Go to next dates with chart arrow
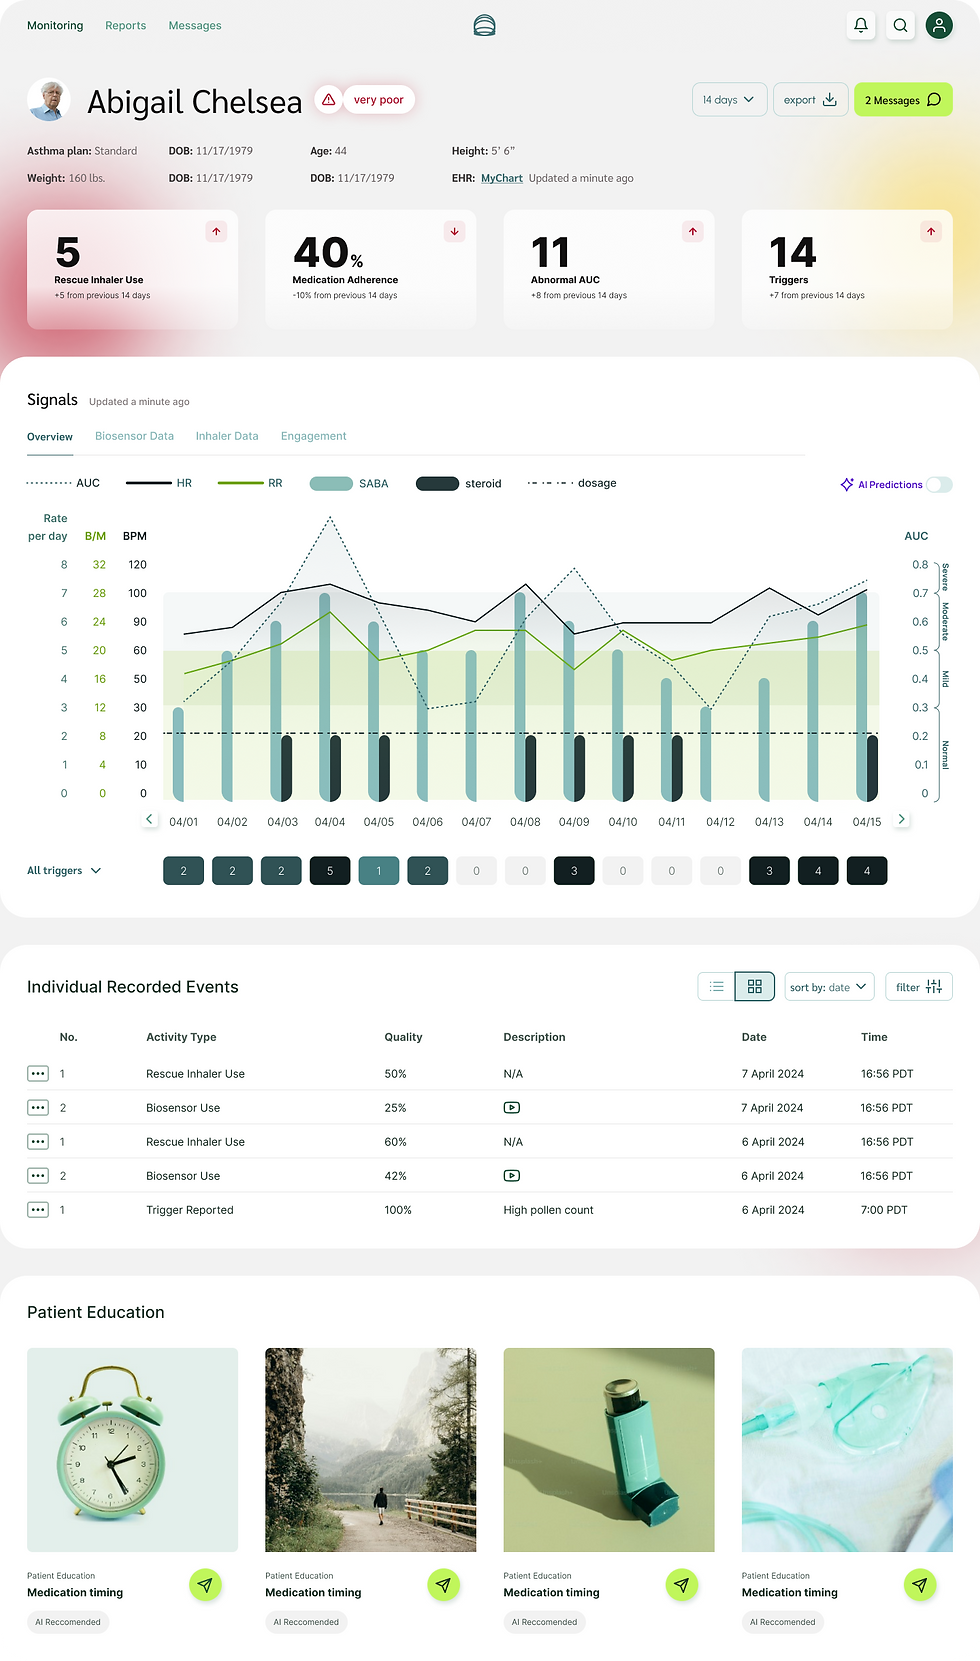The image size is (980, 1661). [901, 819]
